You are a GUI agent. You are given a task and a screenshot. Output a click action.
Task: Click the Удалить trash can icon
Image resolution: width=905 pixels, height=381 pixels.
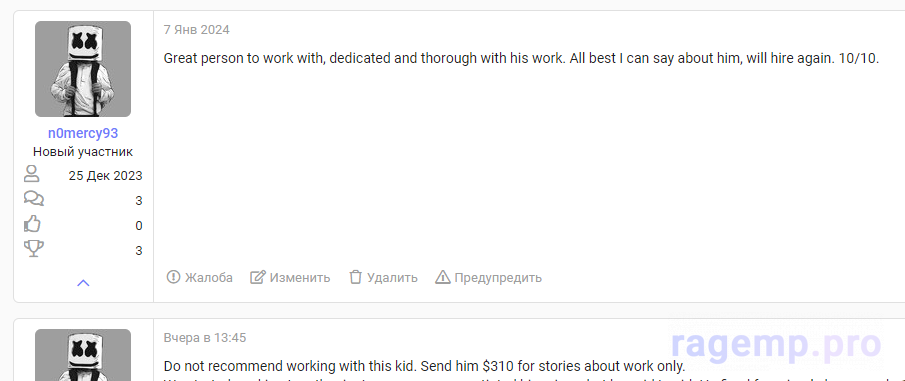click(x=356, y=277)
